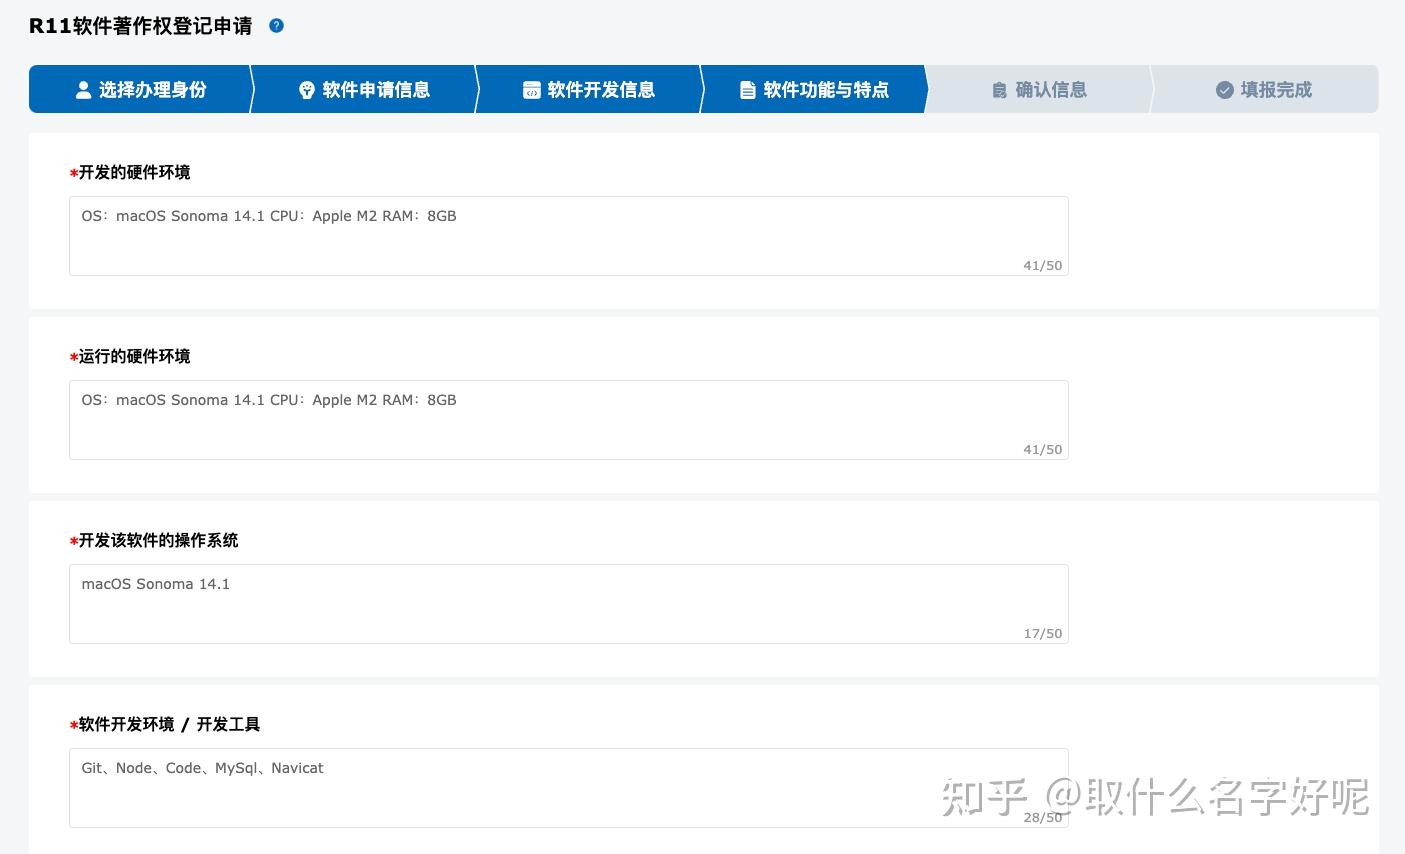Open 确认信息 step

(x=1039, y=89)
